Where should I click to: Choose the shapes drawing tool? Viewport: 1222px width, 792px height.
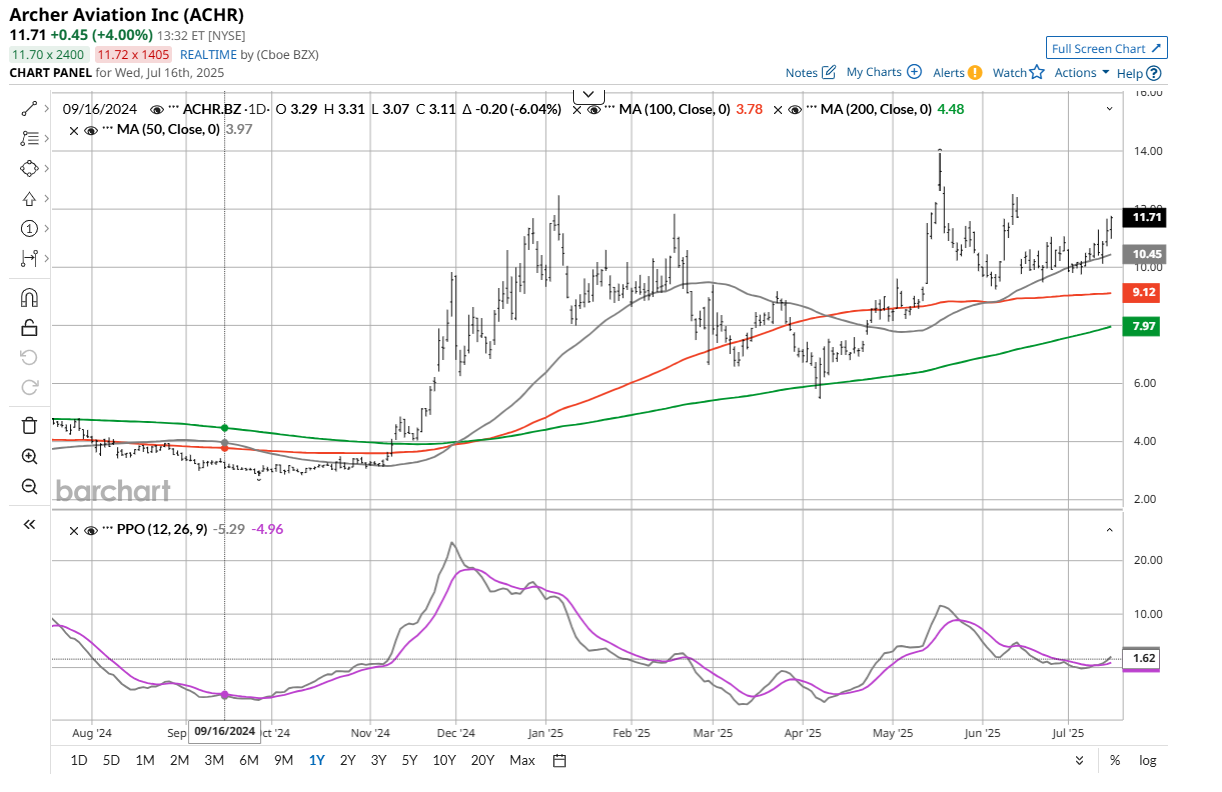28,168
